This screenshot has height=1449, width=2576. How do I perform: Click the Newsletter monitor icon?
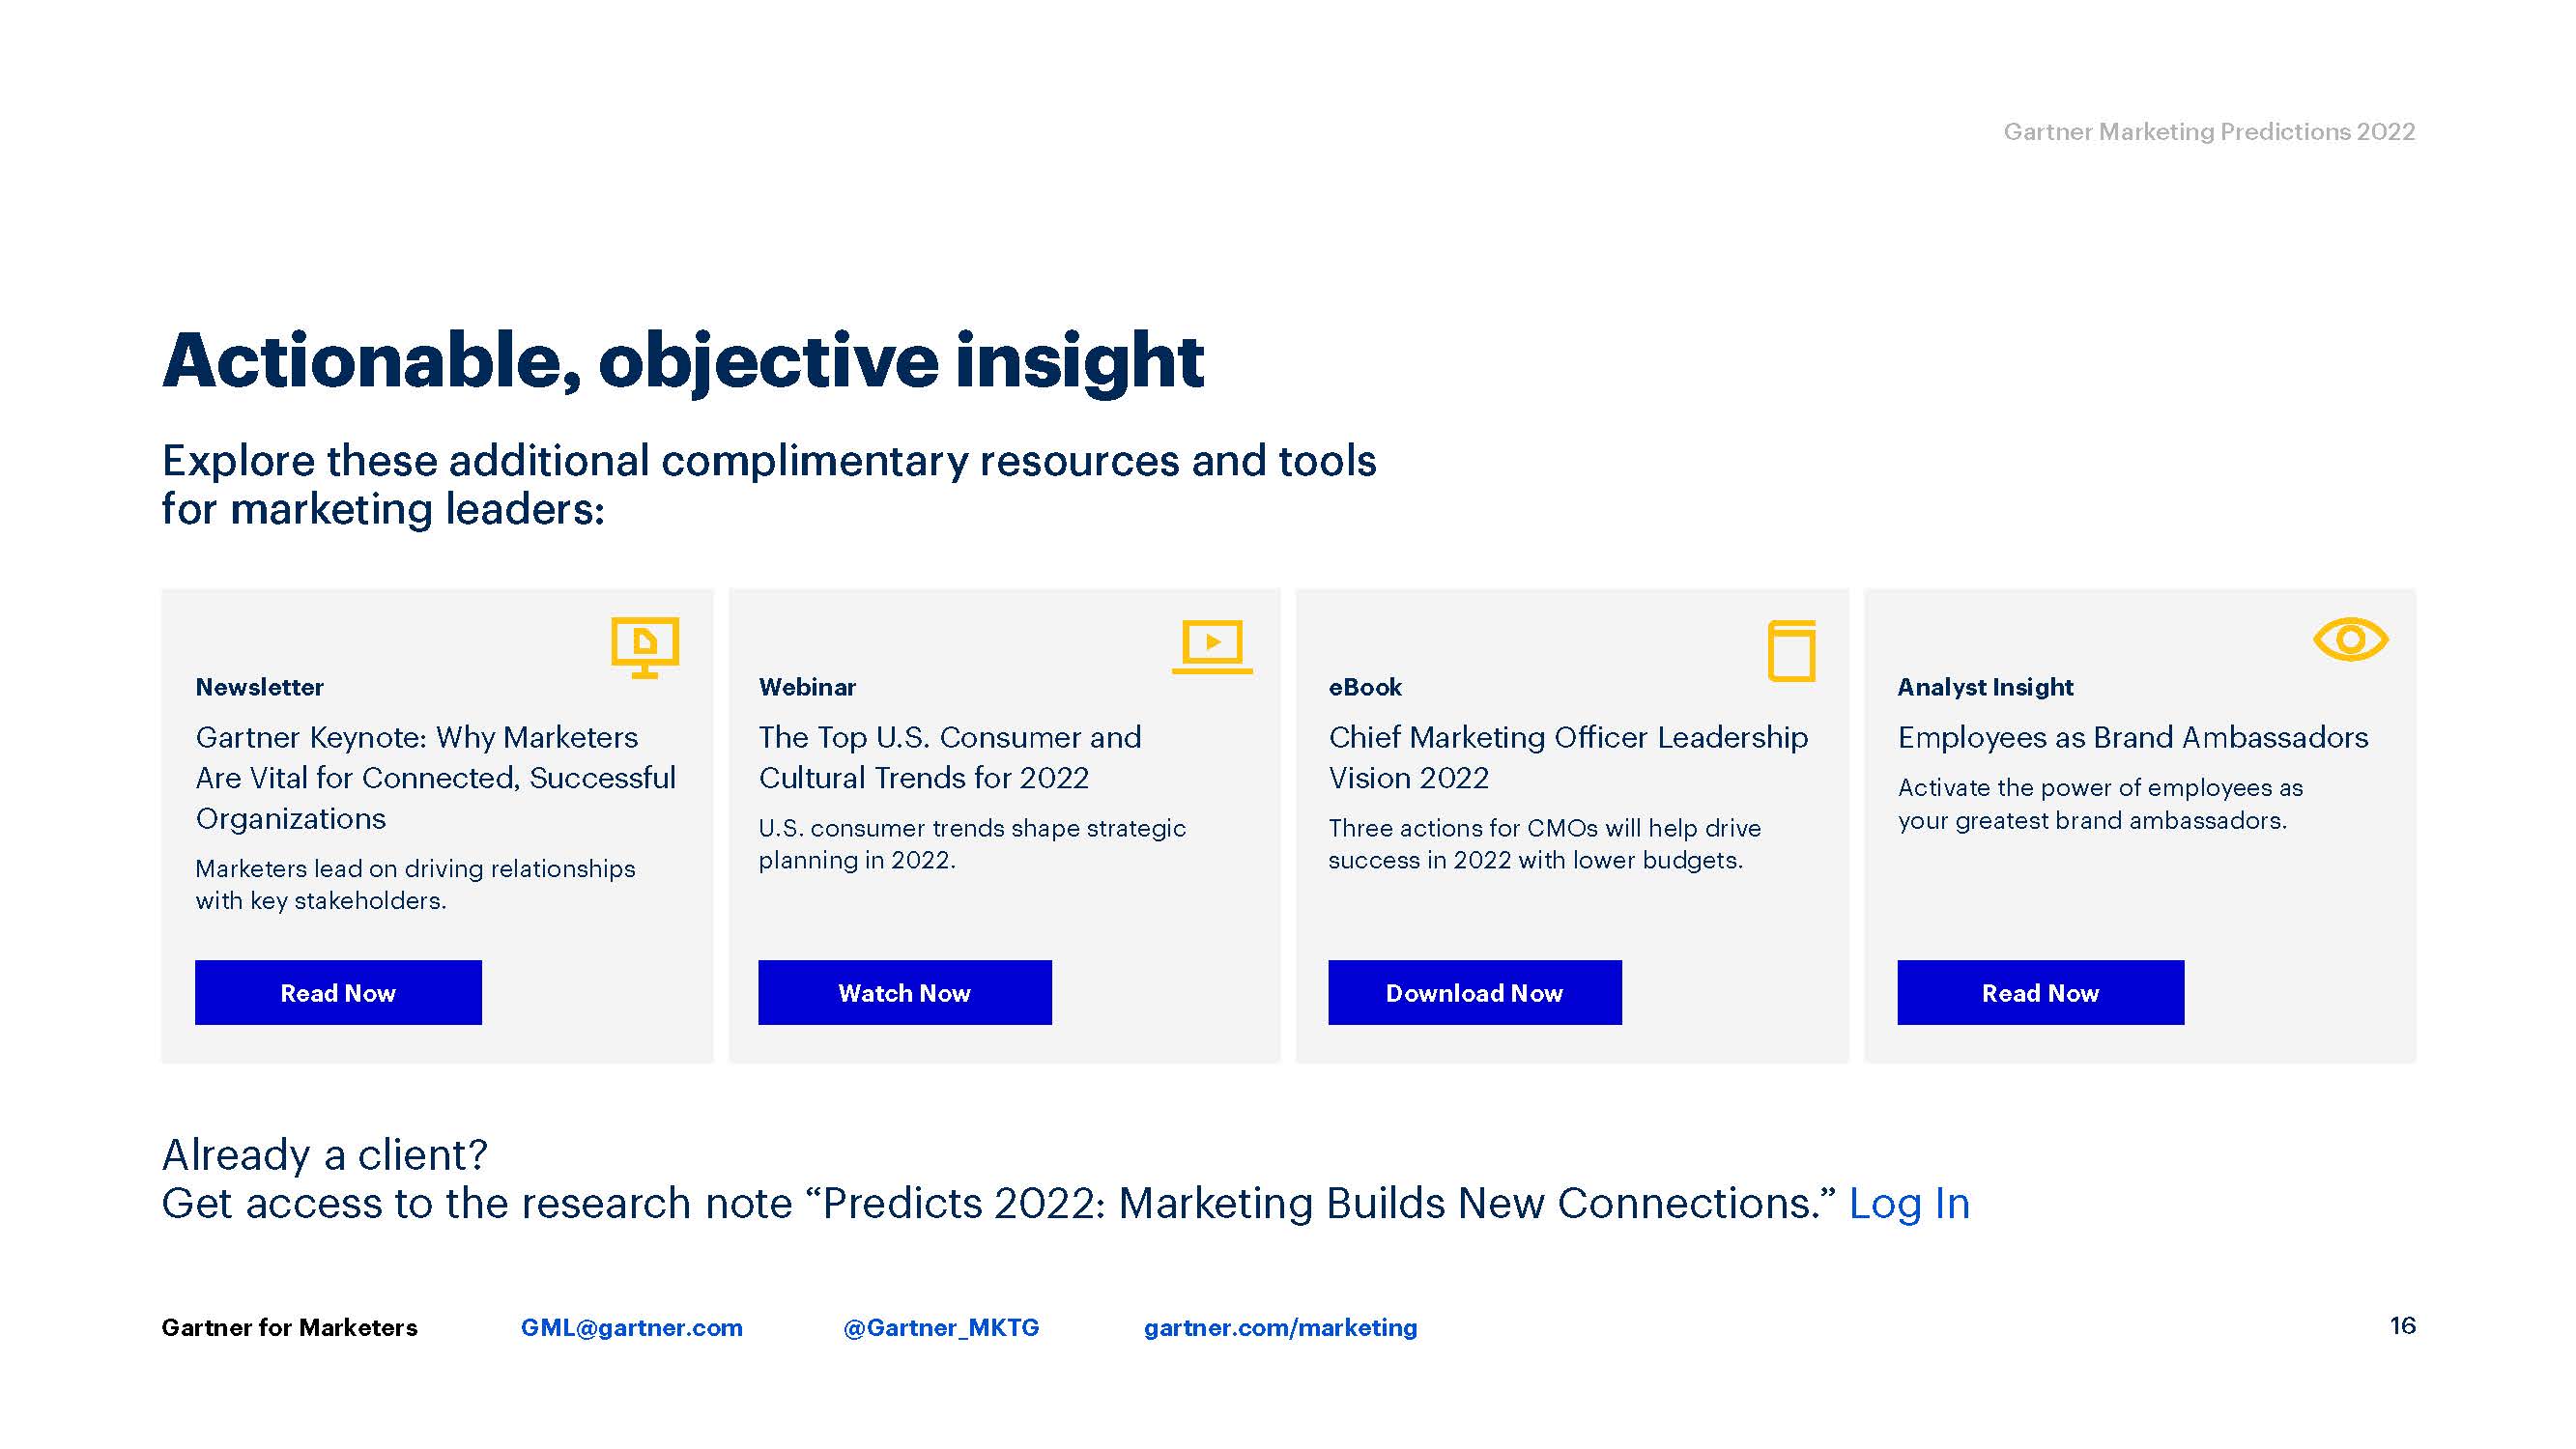coord(645,646)
